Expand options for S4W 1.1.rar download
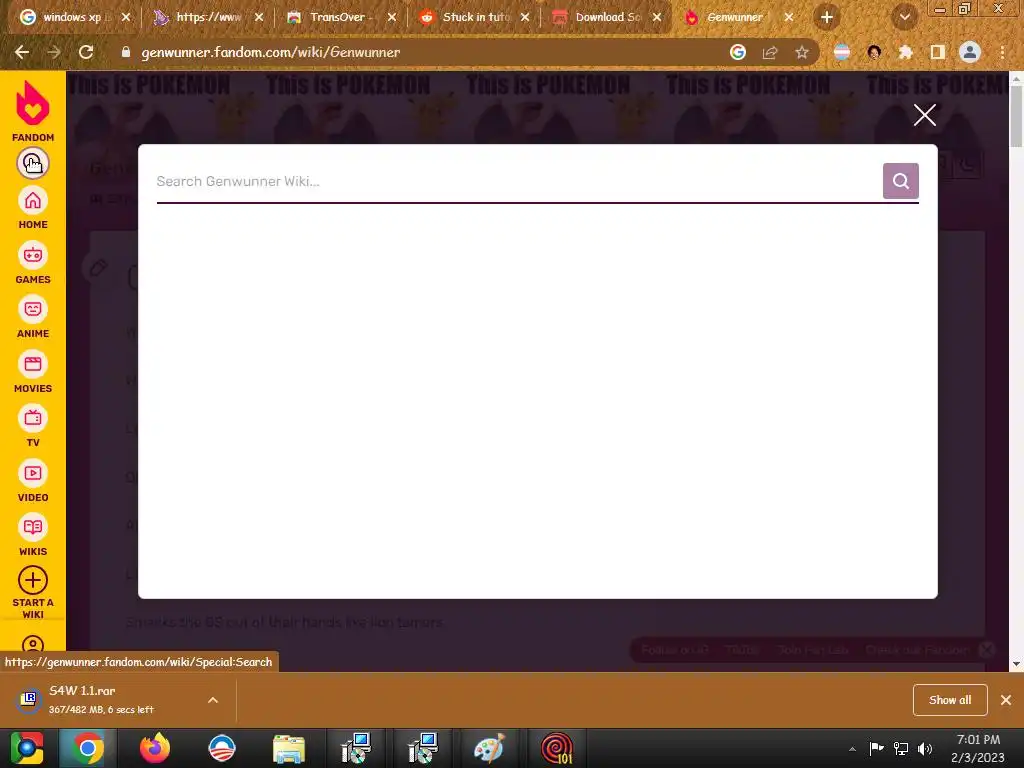Screen dimensions: 1024x768 pyautogui.click(x=213, y=700)
